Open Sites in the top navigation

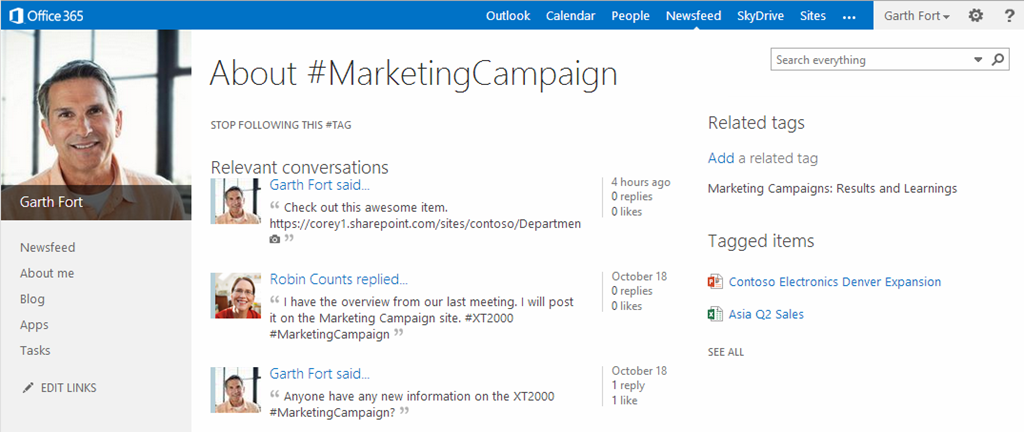[813, 16]
